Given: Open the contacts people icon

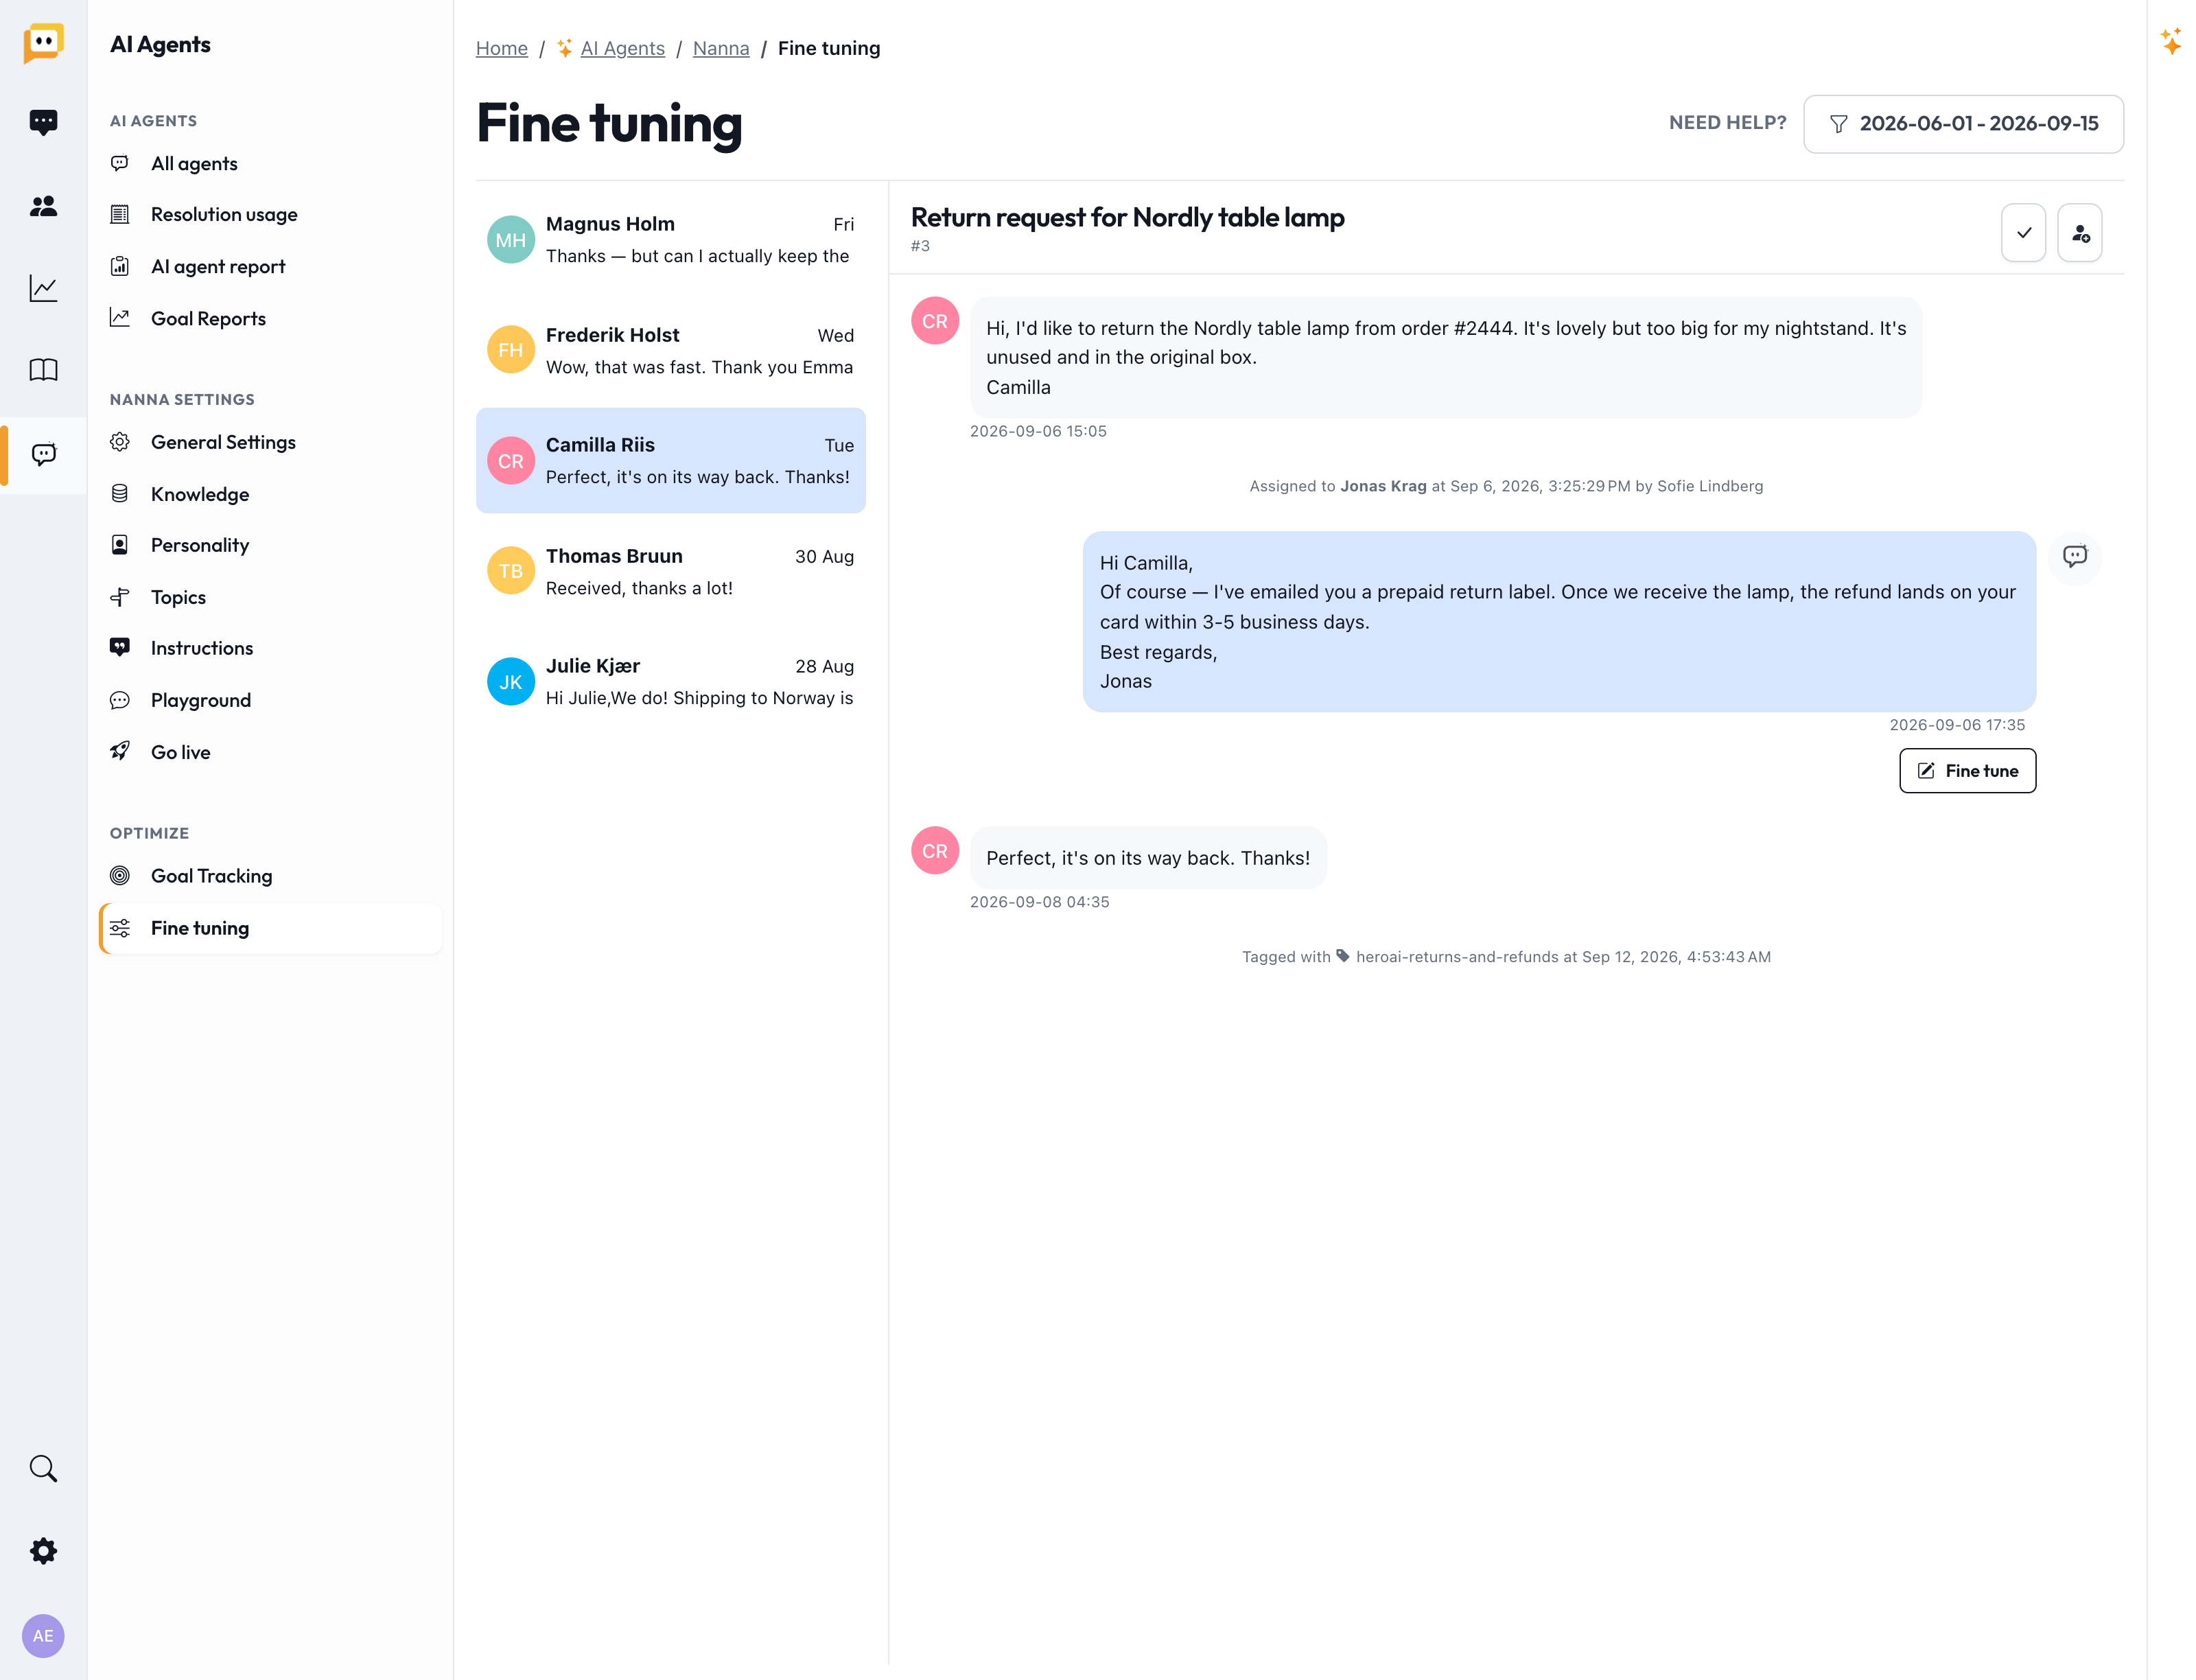Looking at the screenshot, I should pyautogui.click(x=43, y=206).
